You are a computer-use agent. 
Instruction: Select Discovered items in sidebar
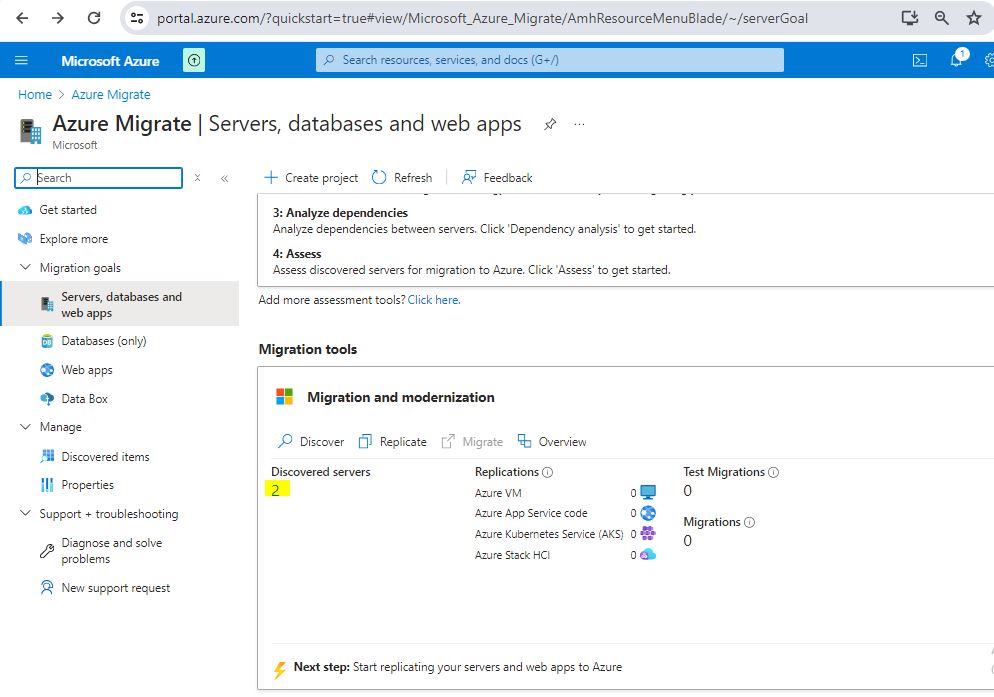coord(105,457)
